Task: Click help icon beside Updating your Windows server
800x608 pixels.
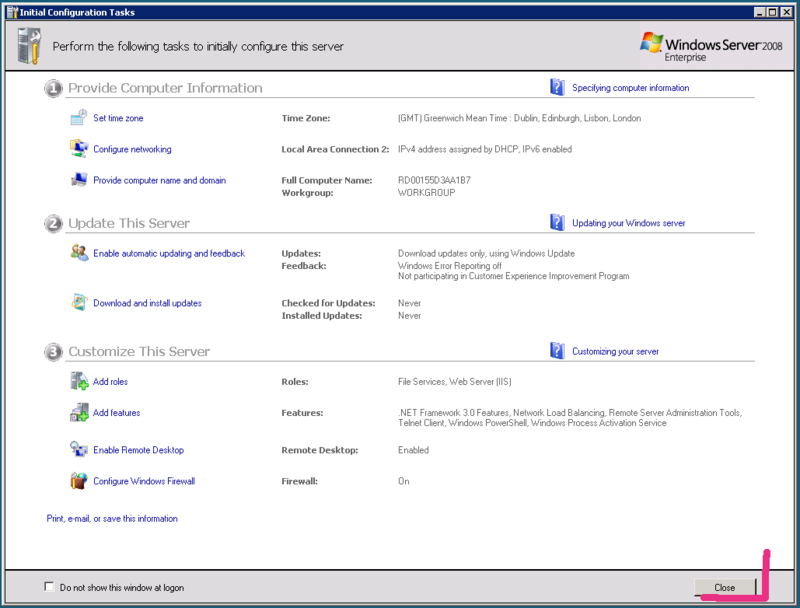Action: pos(557,222)
